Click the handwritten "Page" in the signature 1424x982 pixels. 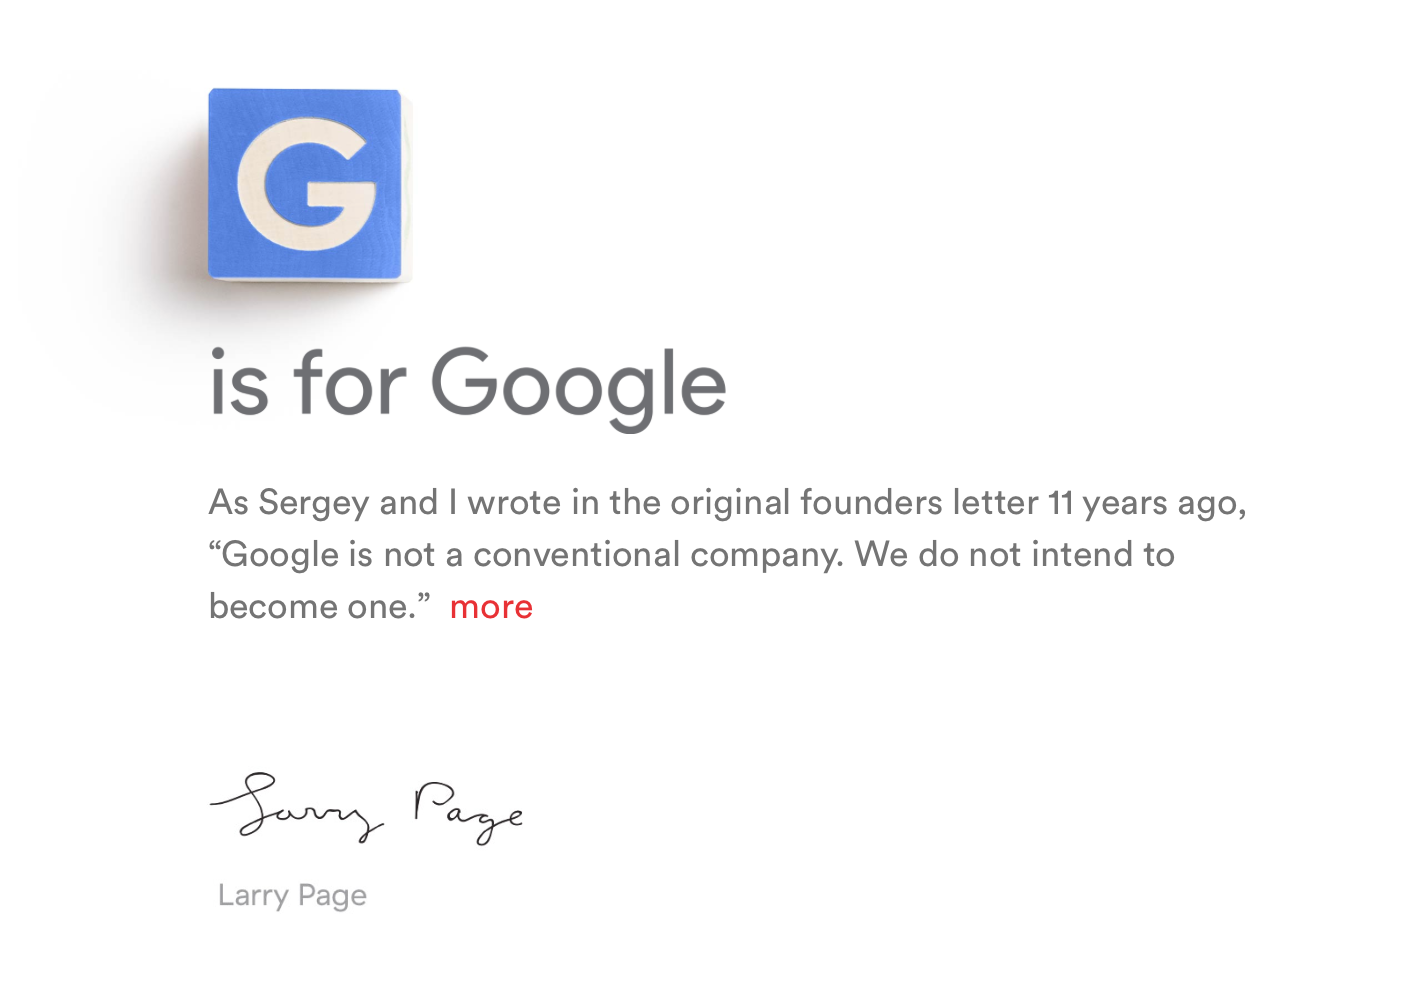click(468, 812)
